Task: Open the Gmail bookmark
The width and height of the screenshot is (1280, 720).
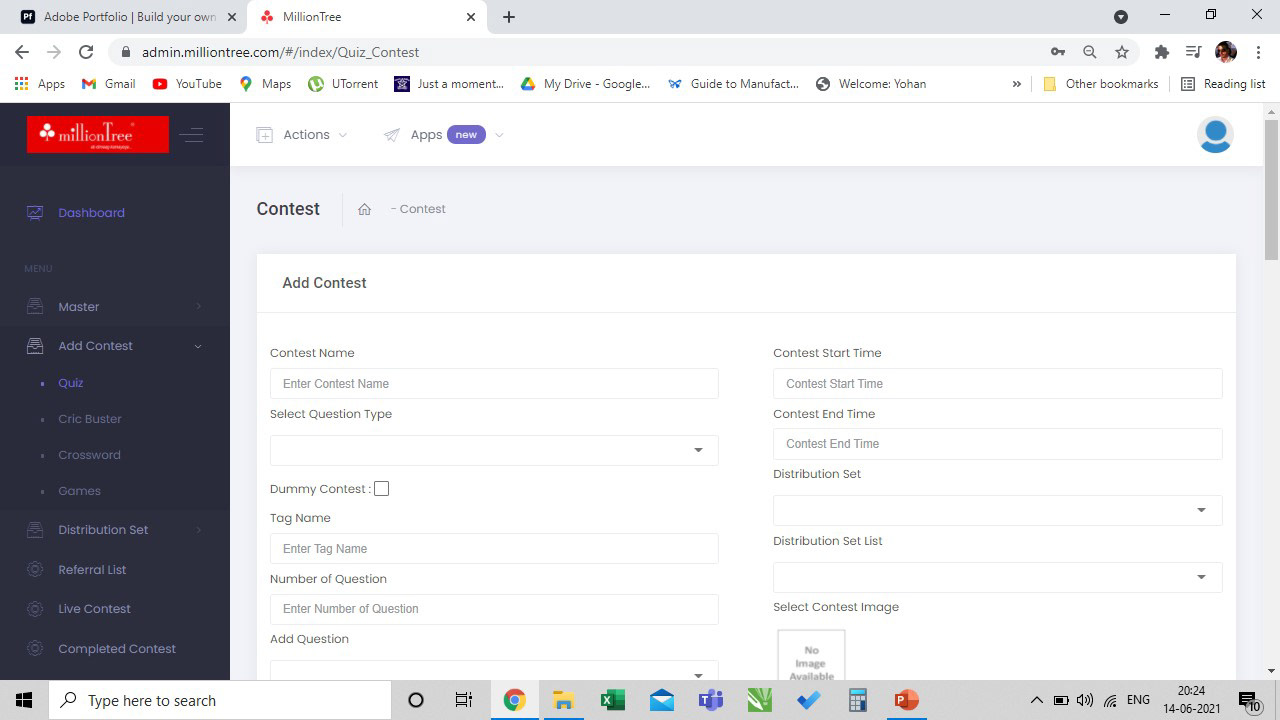Action: click(x=108, y=84)
